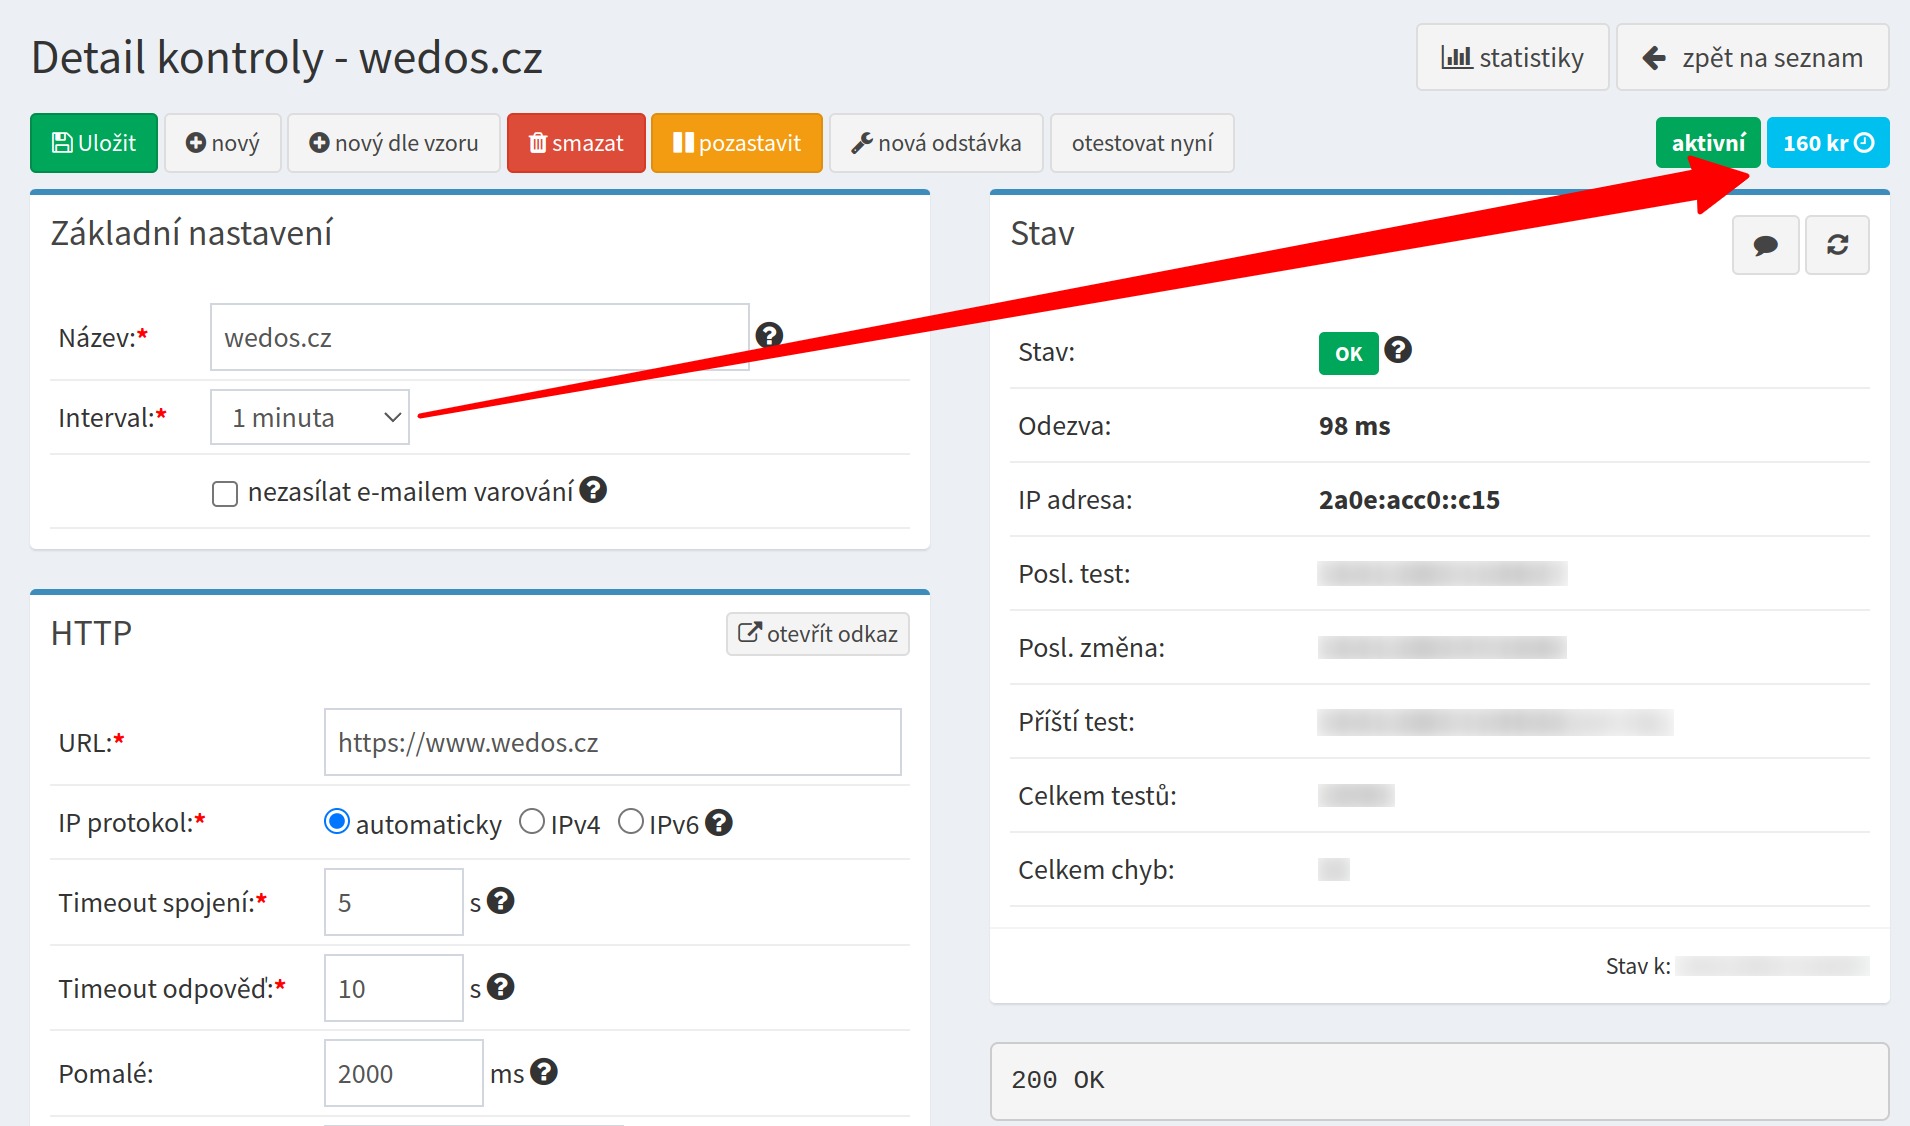1910x1126 pixels.
Task: Toggle nezasílat e-mailem varování checkbox
Action: [x=225, y=494]
